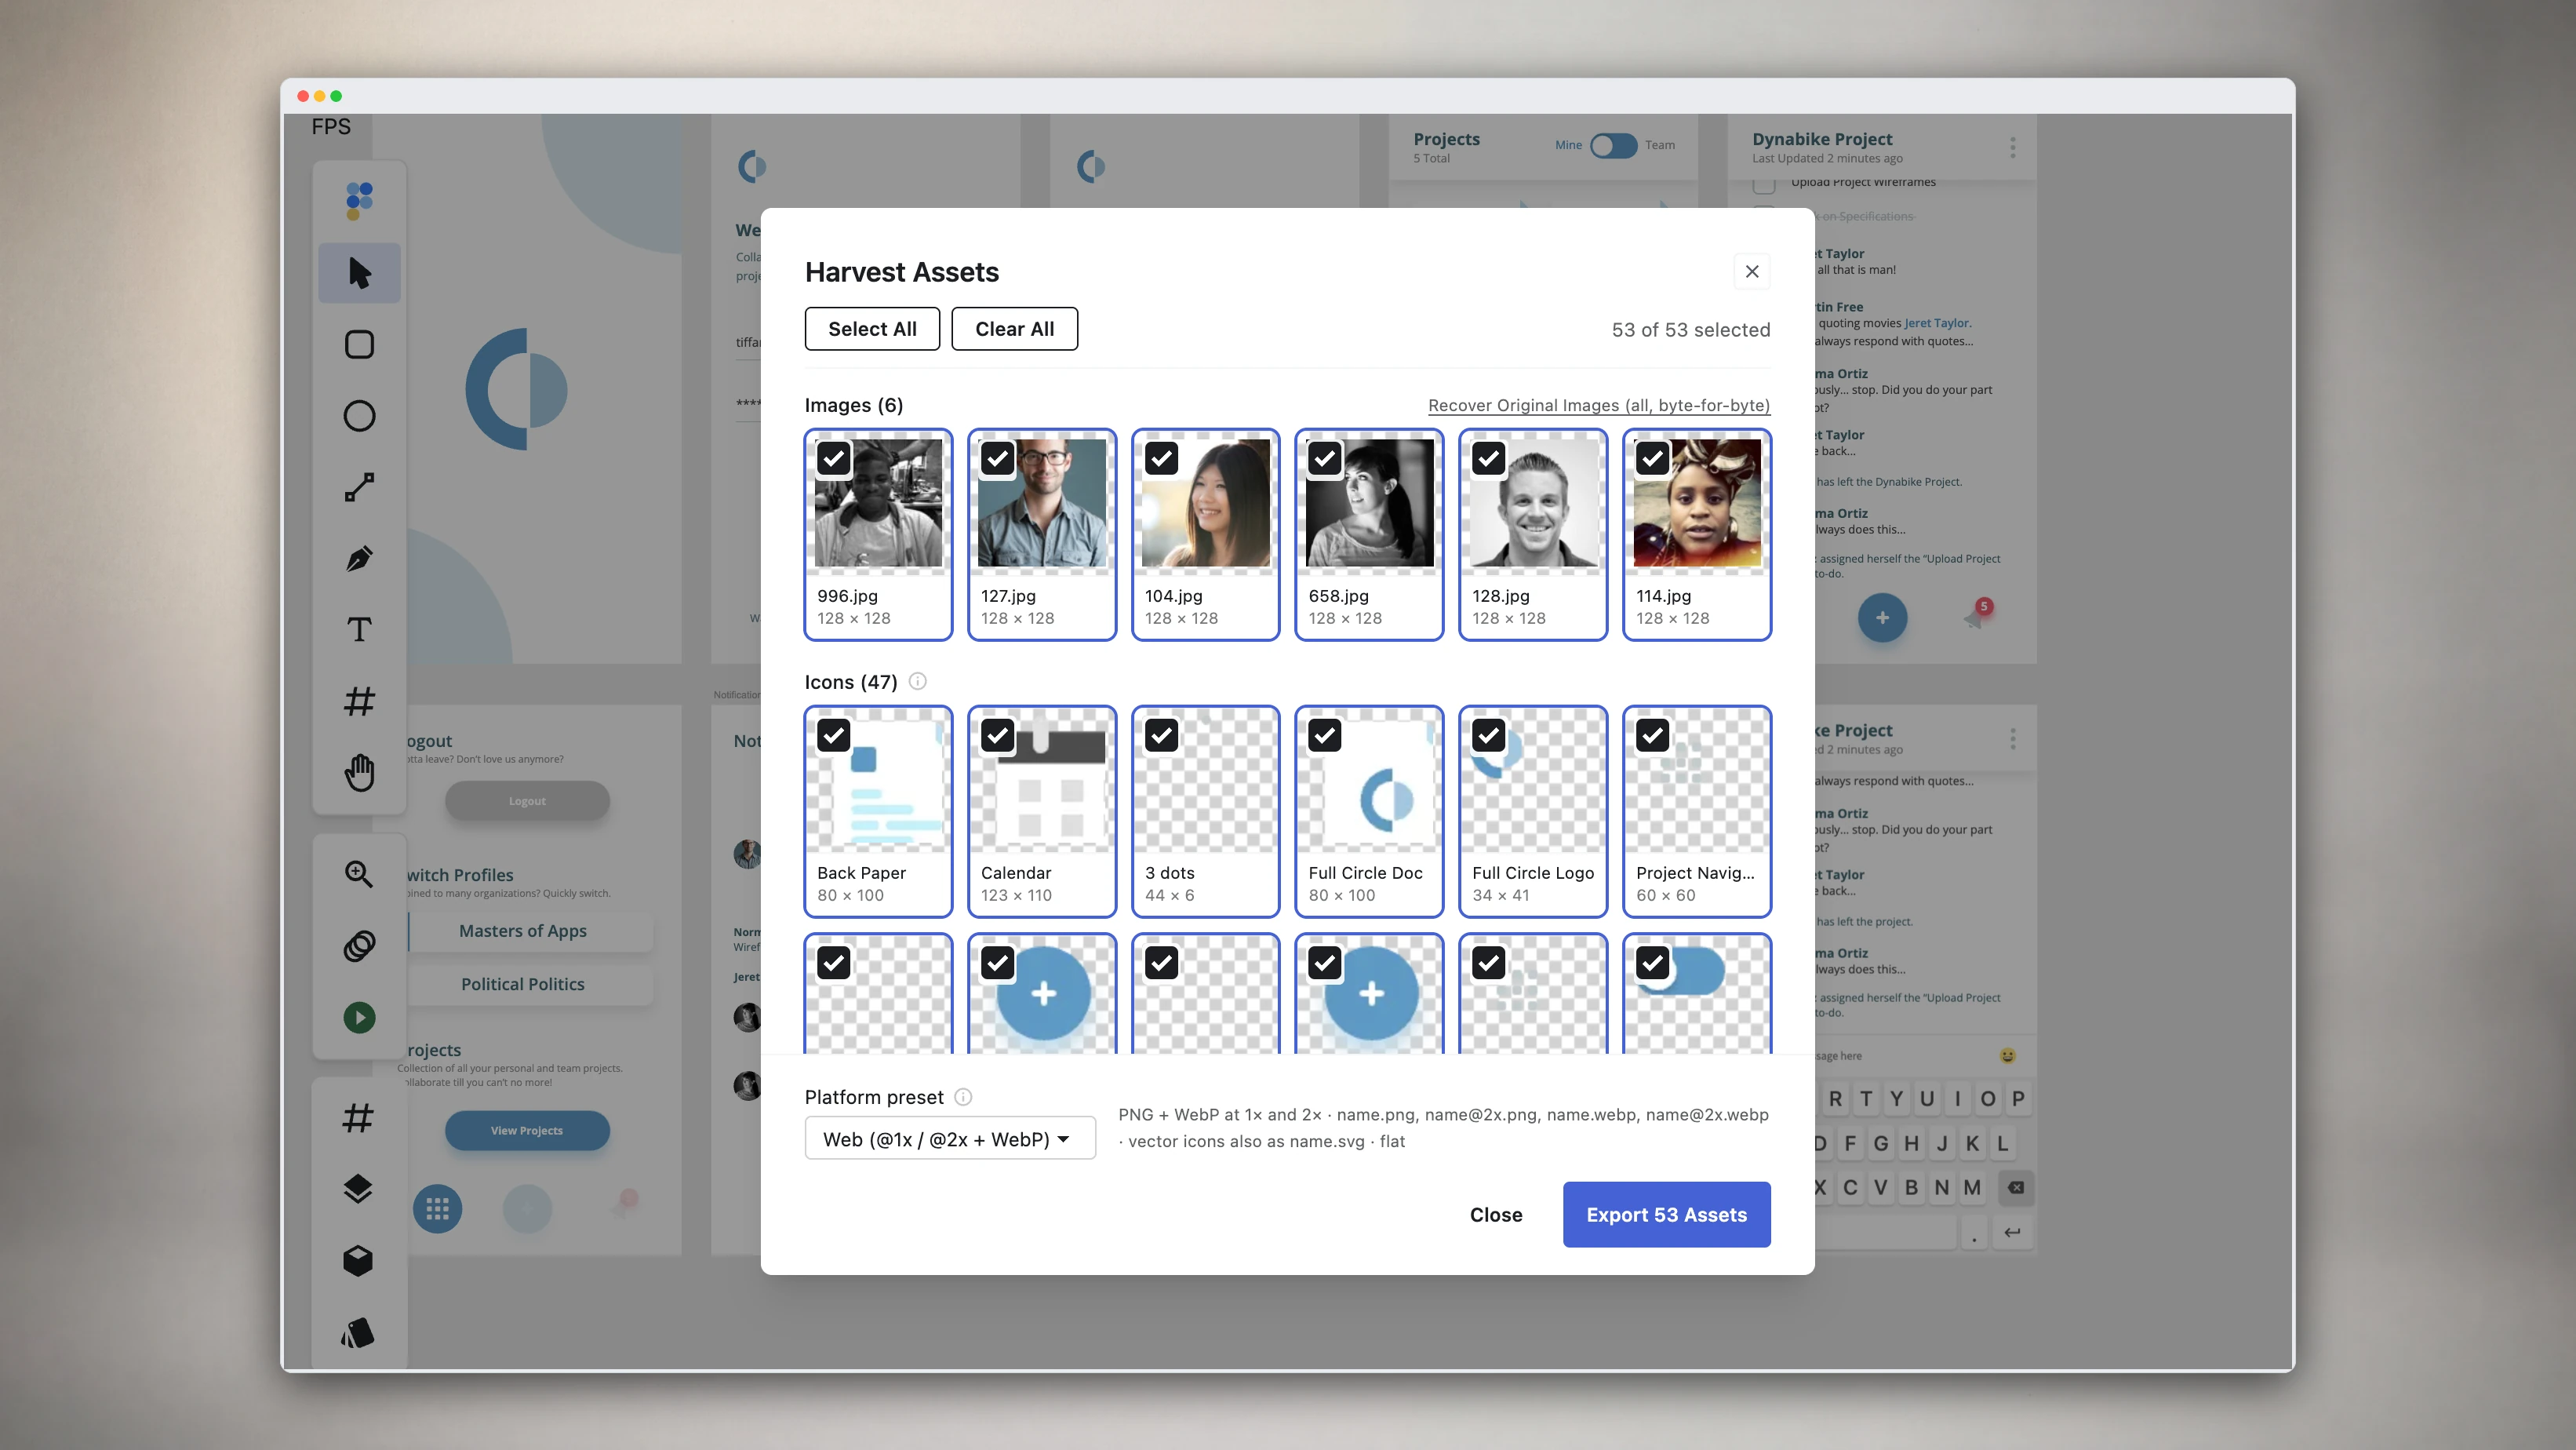The width and height of the screenshot is (2576, 1450).
Task: Uncheck the 127.jpg image checkbox
Action: click(997, 459)
